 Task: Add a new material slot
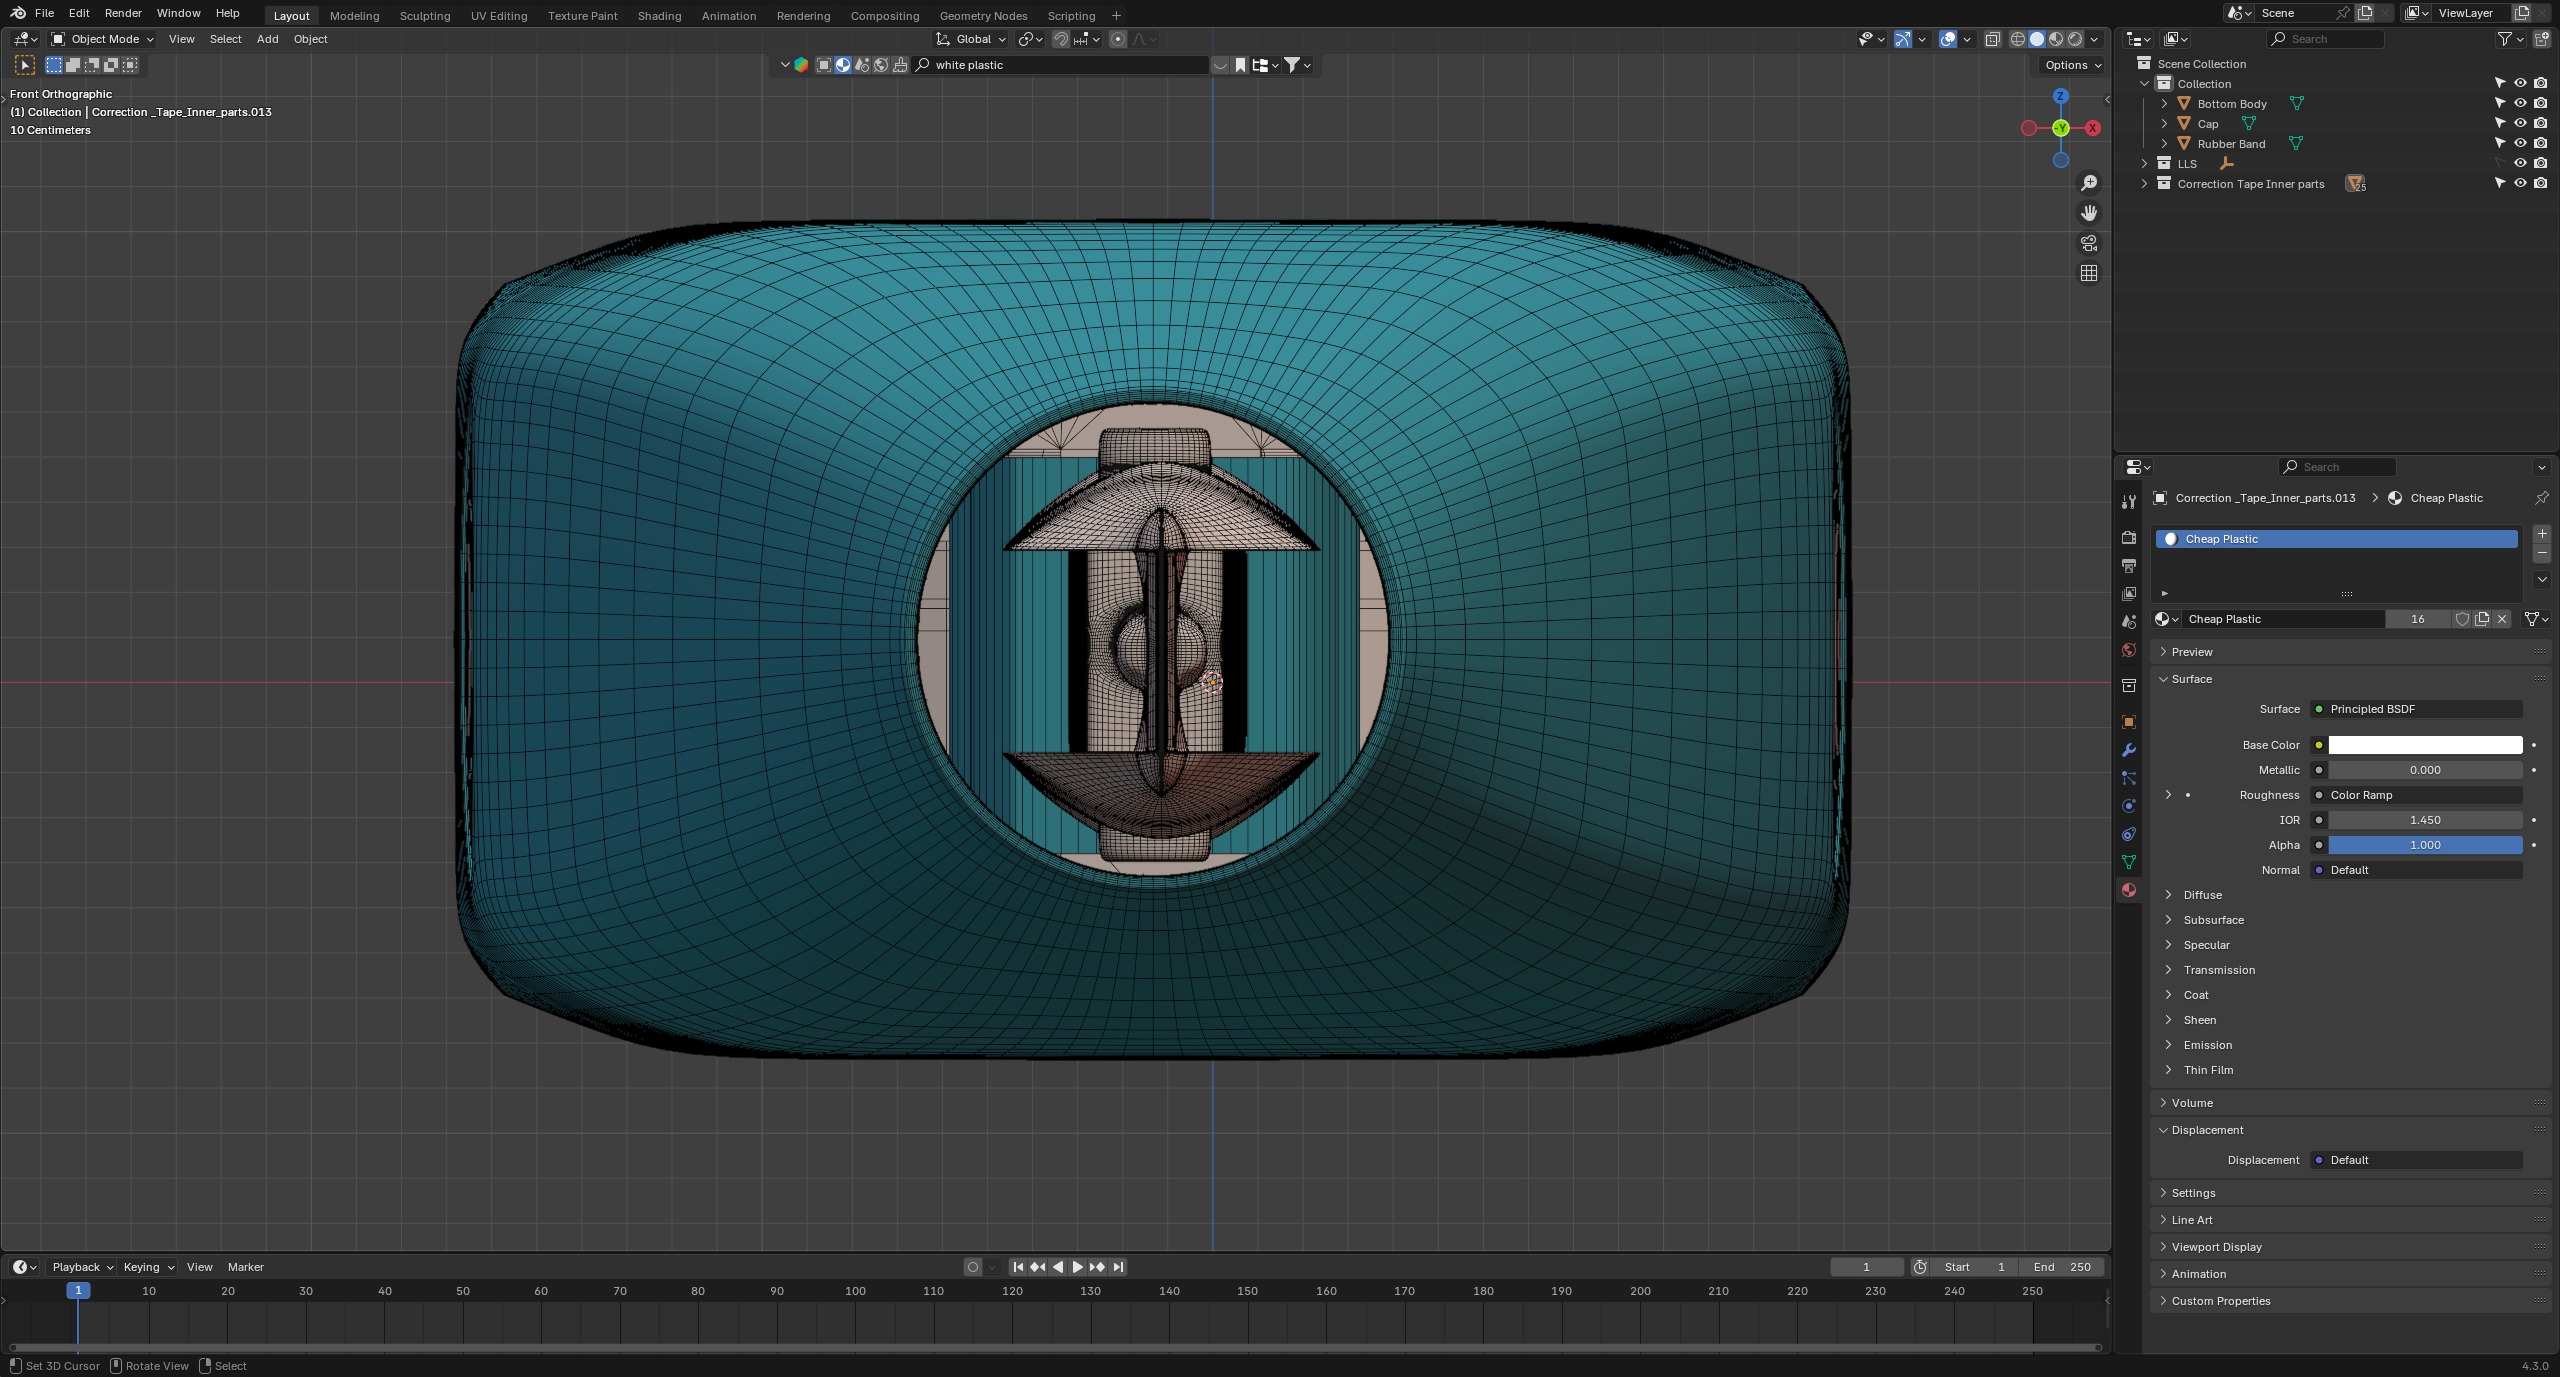coord(2542,534)
